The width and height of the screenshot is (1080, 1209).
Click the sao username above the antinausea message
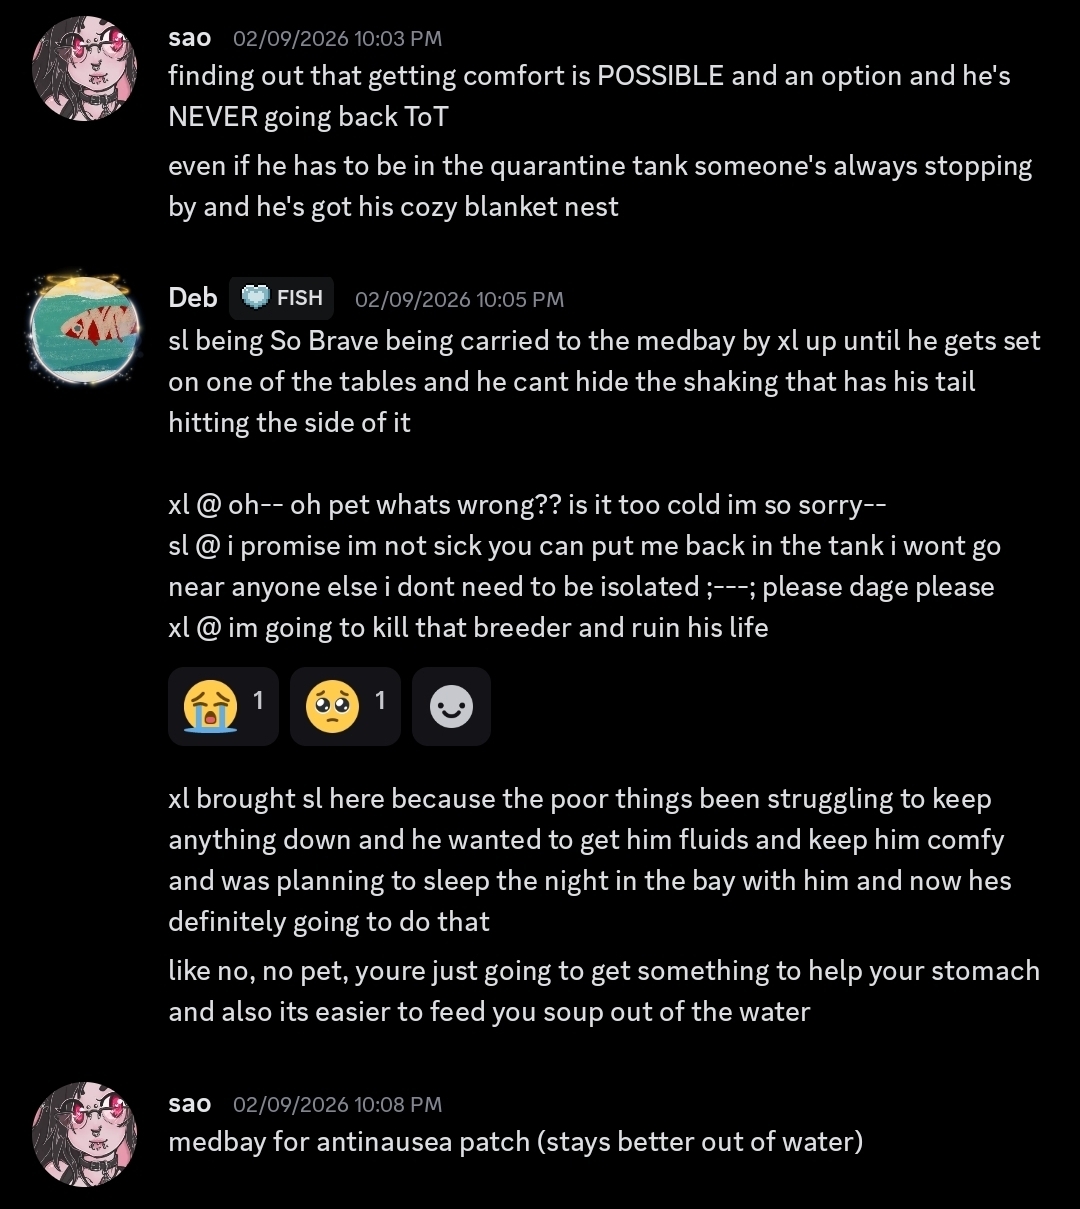pos(190,1104)
